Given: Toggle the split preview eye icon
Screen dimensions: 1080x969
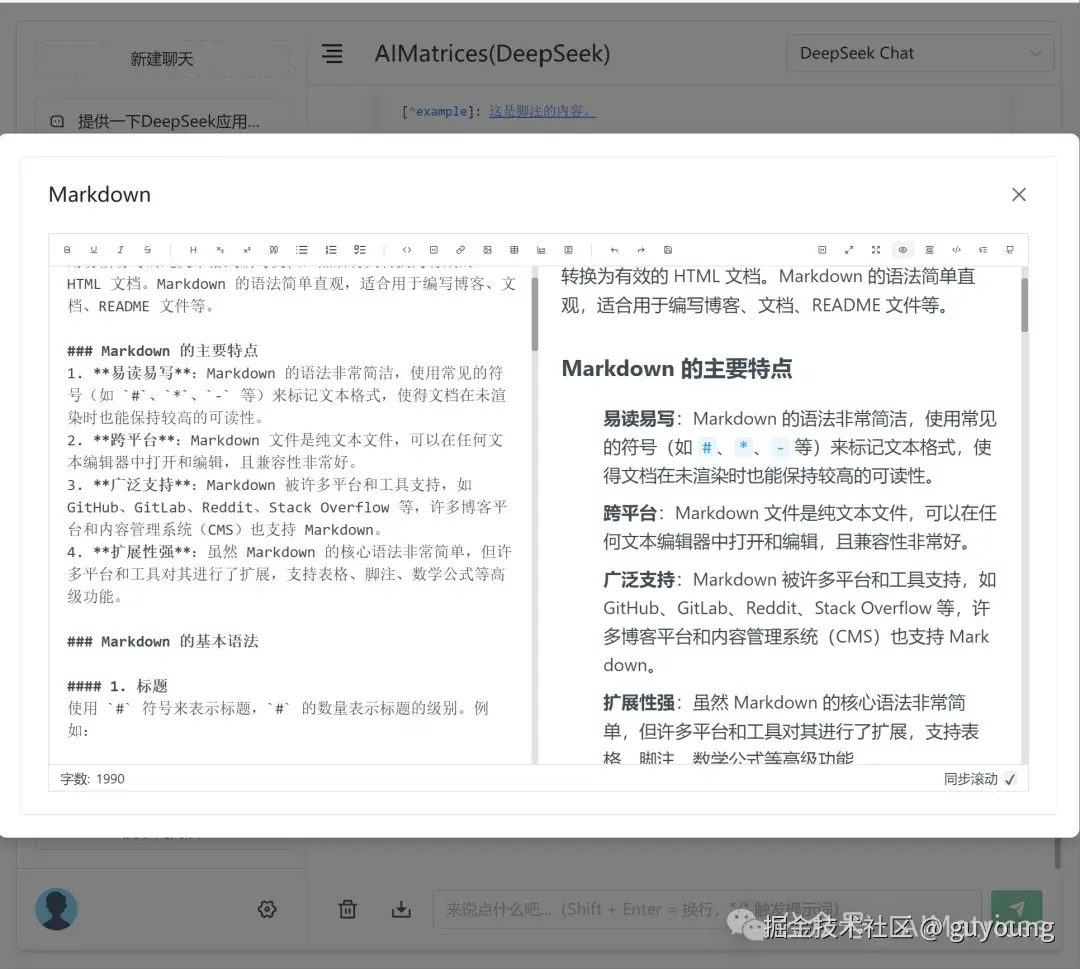Looking at the screenshot, I should click(902, 250).
